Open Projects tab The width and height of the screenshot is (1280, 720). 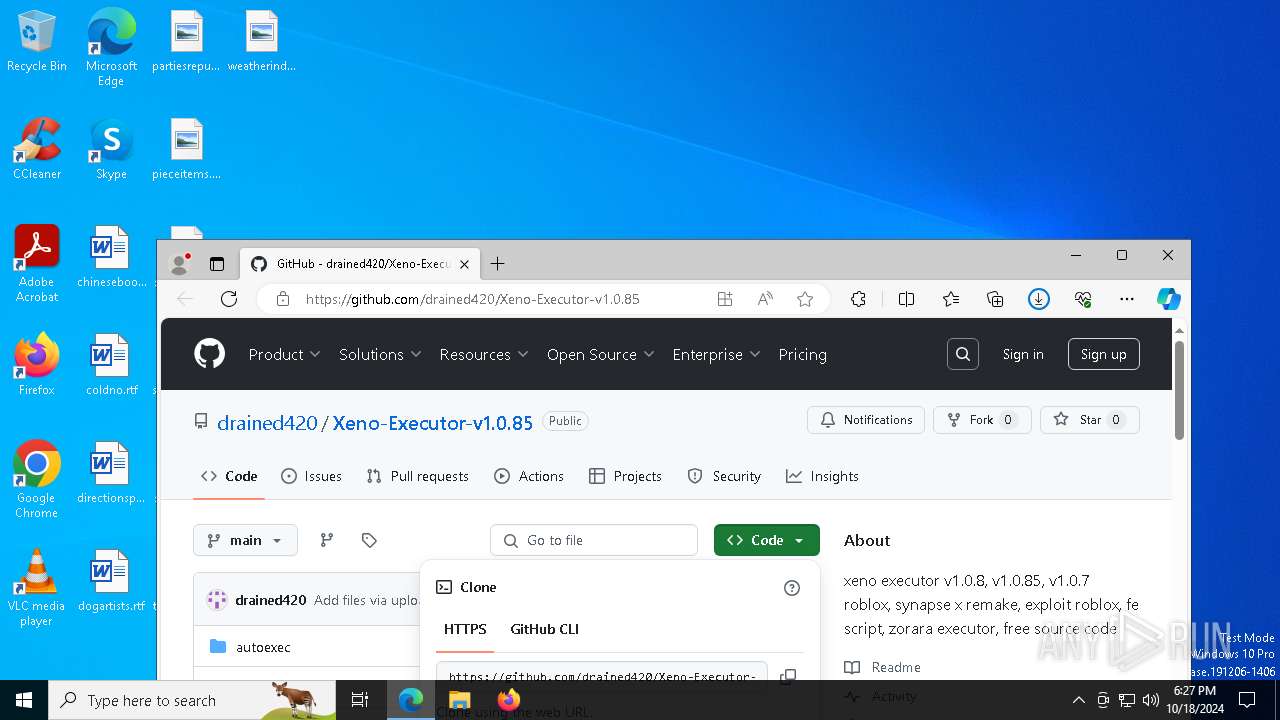coord(625,476)
